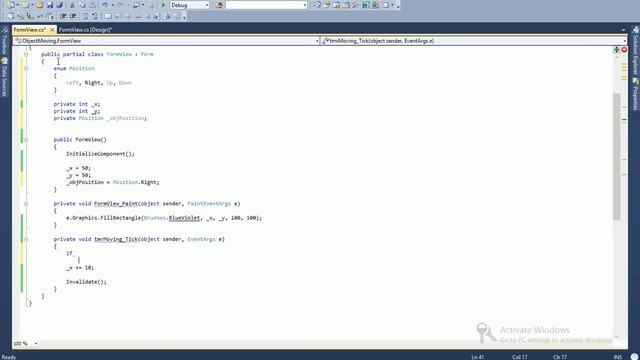Screen dimensions: 640x360
Task: Click the toolbar search input field
Action: tap(264, 5)
